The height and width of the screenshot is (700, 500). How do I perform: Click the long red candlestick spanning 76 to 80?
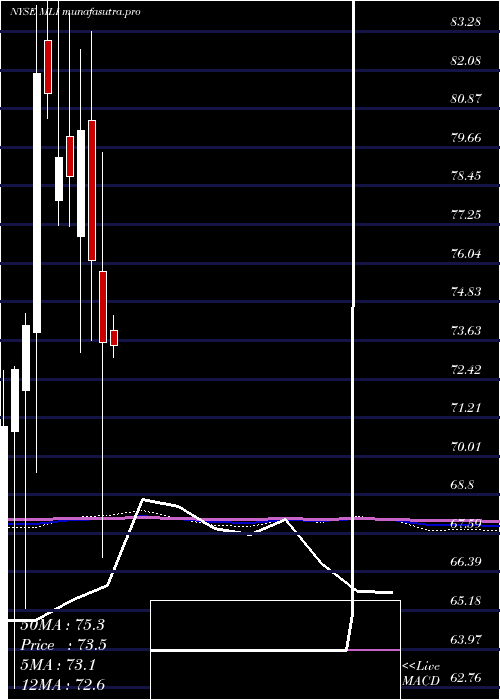(x=92, y=190)
